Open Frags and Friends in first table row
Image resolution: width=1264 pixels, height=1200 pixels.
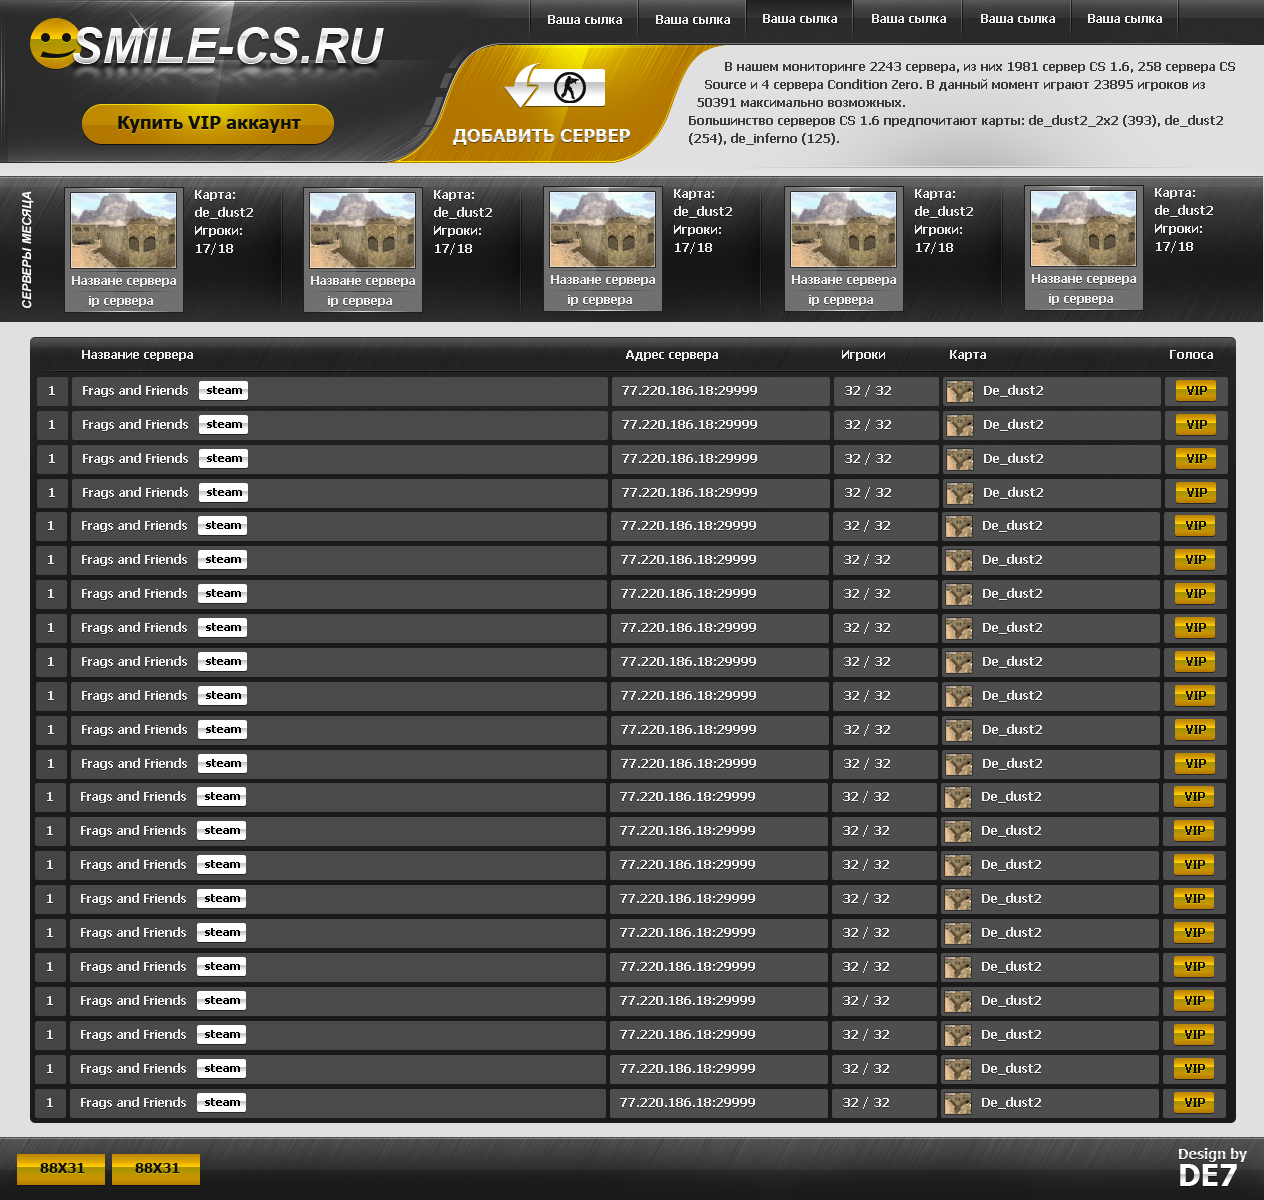click(x=135, y=391)
